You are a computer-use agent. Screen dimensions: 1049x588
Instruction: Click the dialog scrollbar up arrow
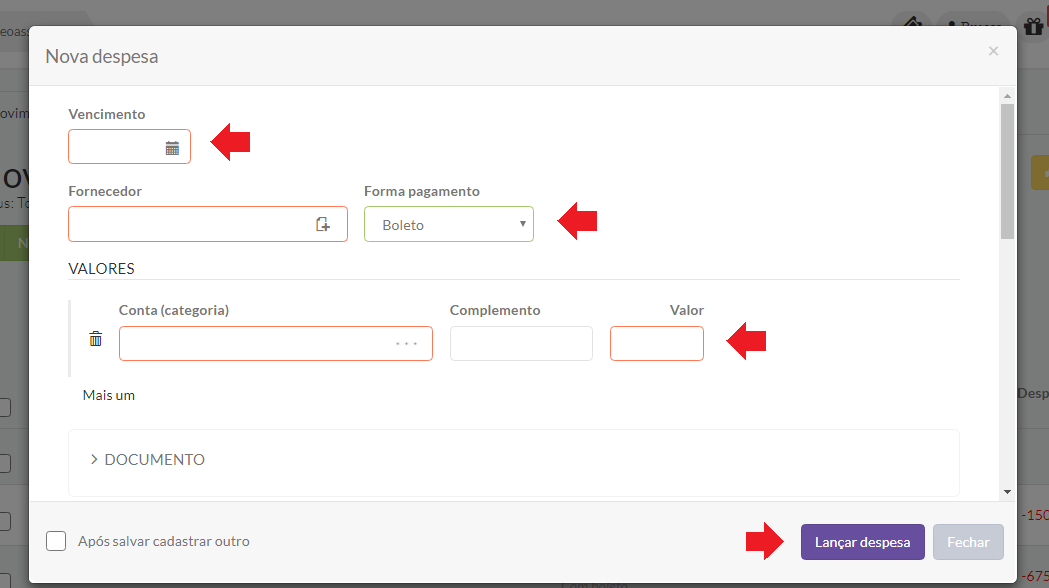(x=1008, y=96)
